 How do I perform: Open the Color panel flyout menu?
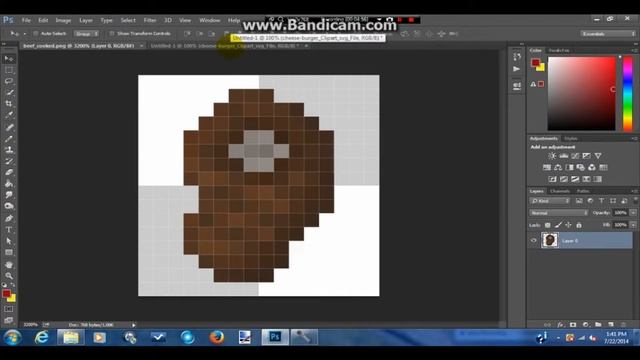click(x=634, y=50)
